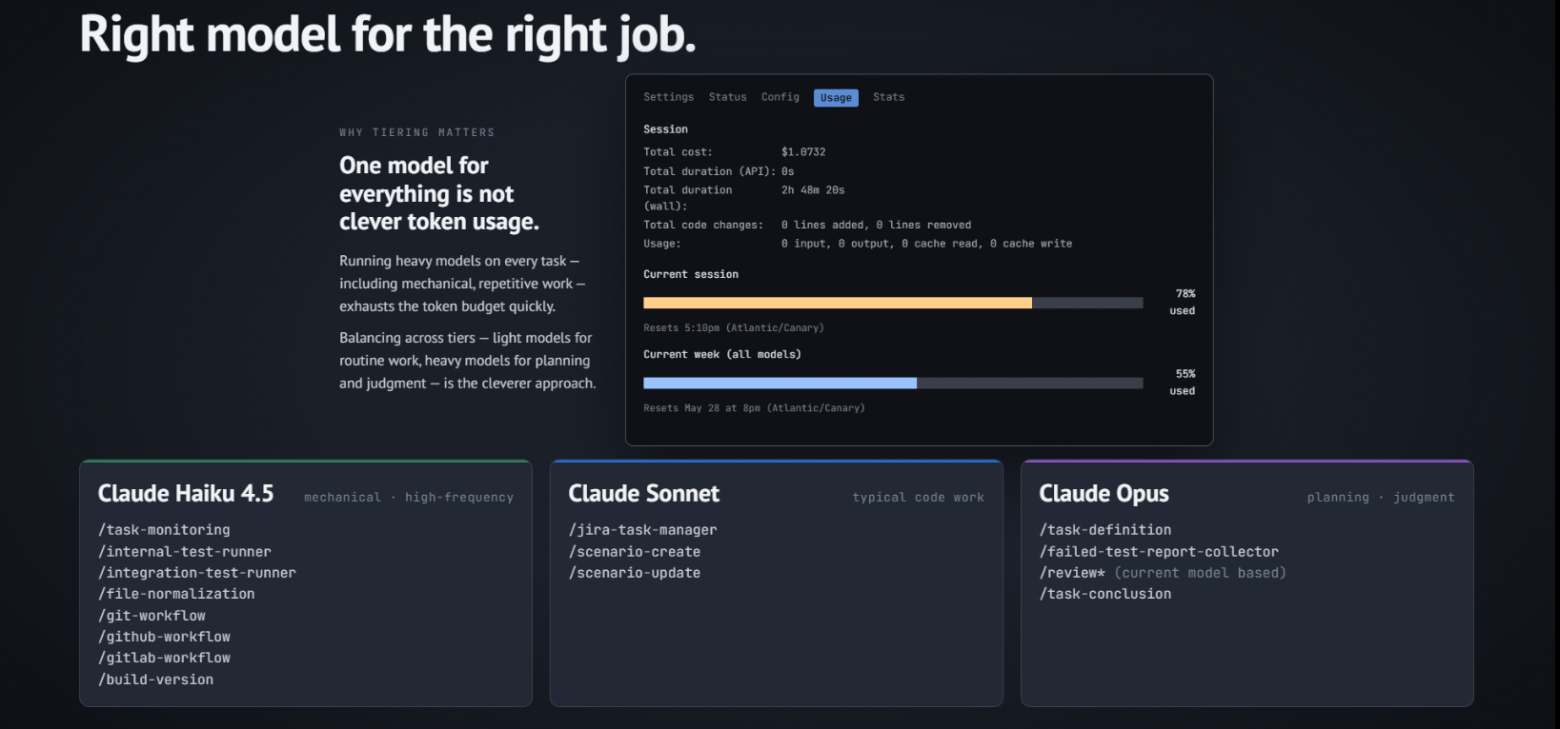Select the Config tab

click(x=780, y=97)
